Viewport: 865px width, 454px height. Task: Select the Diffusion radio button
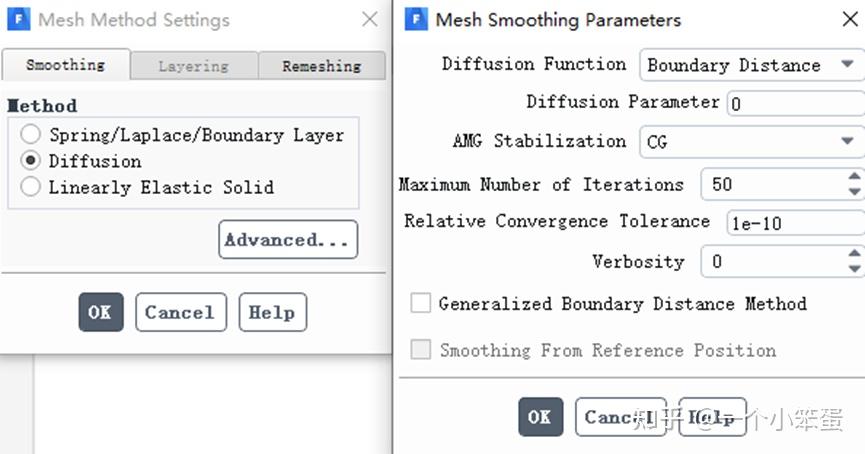point(31,161)
